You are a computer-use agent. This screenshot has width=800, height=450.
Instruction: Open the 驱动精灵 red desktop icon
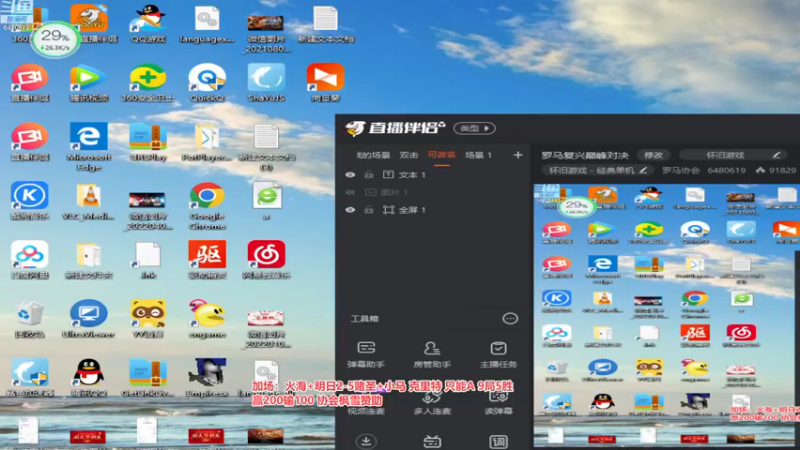point(207,260)
